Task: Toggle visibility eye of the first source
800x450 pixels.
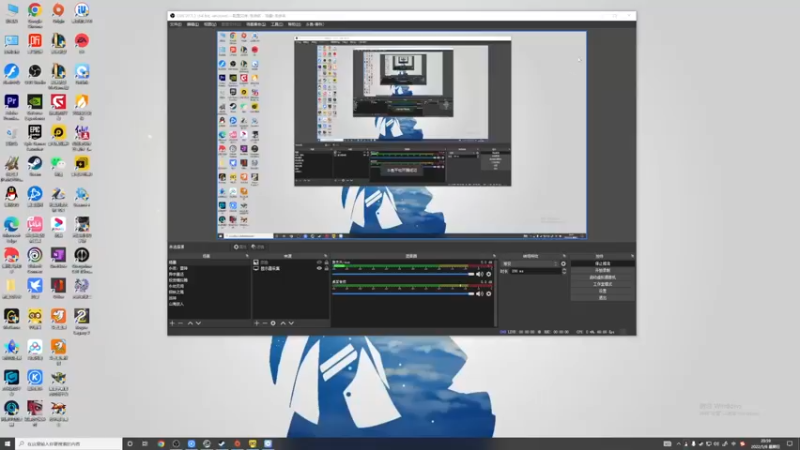Action: (x=319, y=262)
